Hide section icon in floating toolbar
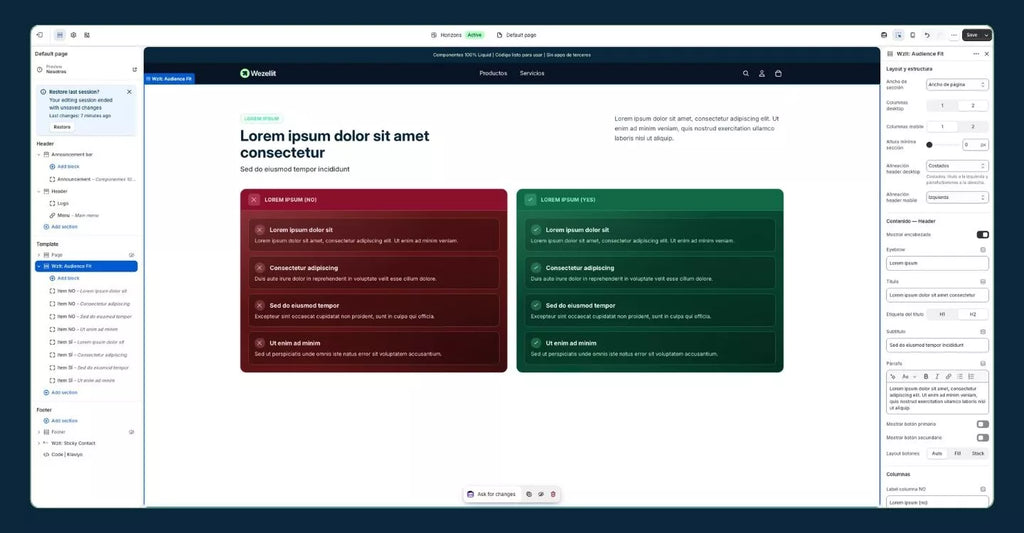The width and height of the screenshot is (1024, 533). 541,494
